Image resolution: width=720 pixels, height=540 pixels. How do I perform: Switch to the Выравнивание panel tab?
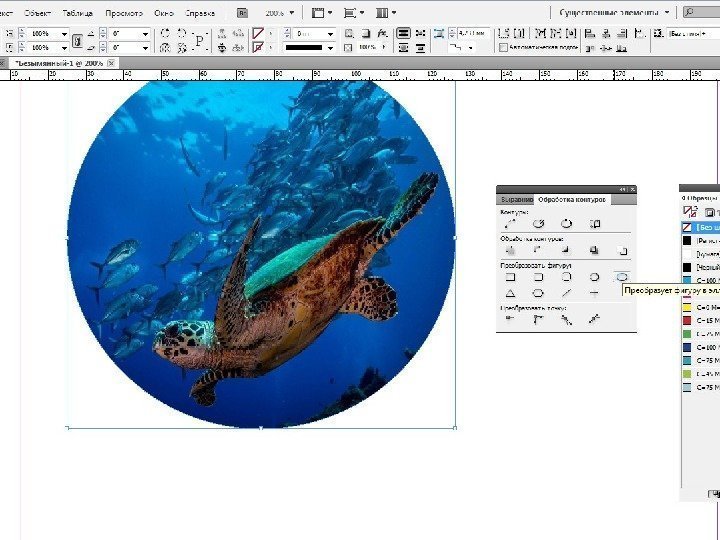(516, 200)
